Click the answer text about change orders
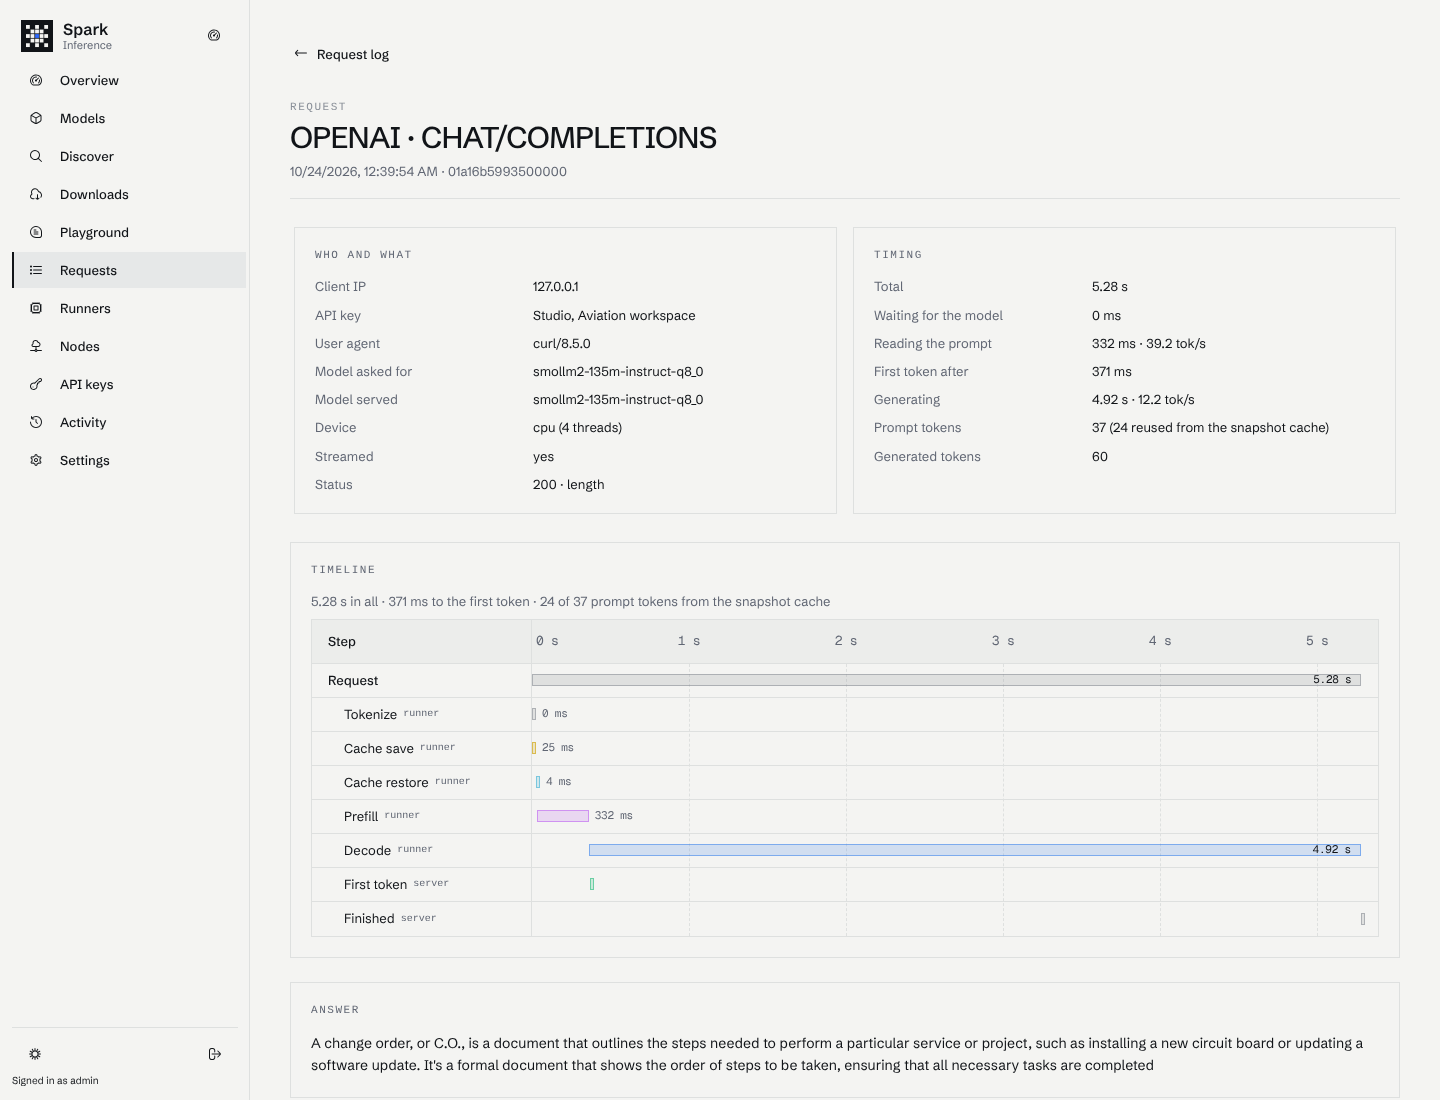 [837, 1054]
